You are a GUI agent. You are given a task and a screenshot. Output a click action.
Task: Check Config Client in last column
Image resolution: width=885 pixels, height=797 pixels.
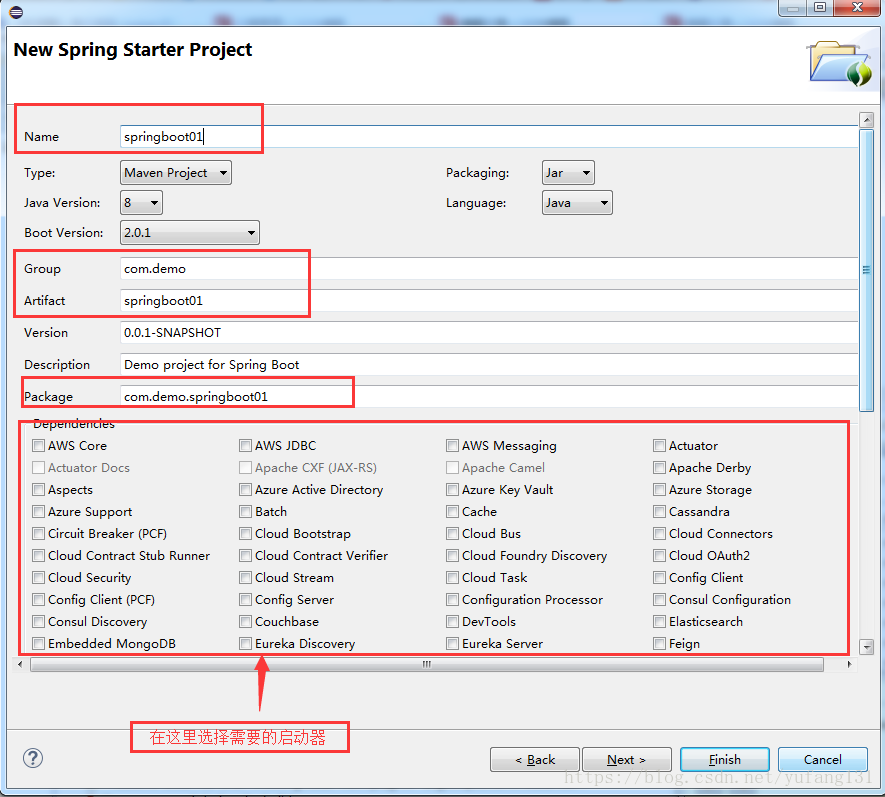tap(659, 577)
